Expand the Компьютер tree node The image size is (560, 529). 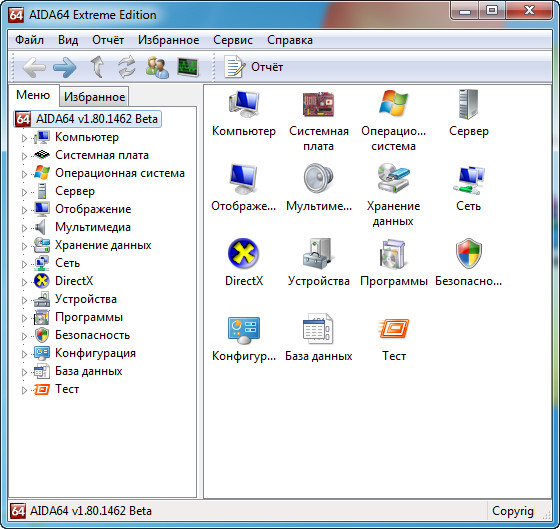24,138
